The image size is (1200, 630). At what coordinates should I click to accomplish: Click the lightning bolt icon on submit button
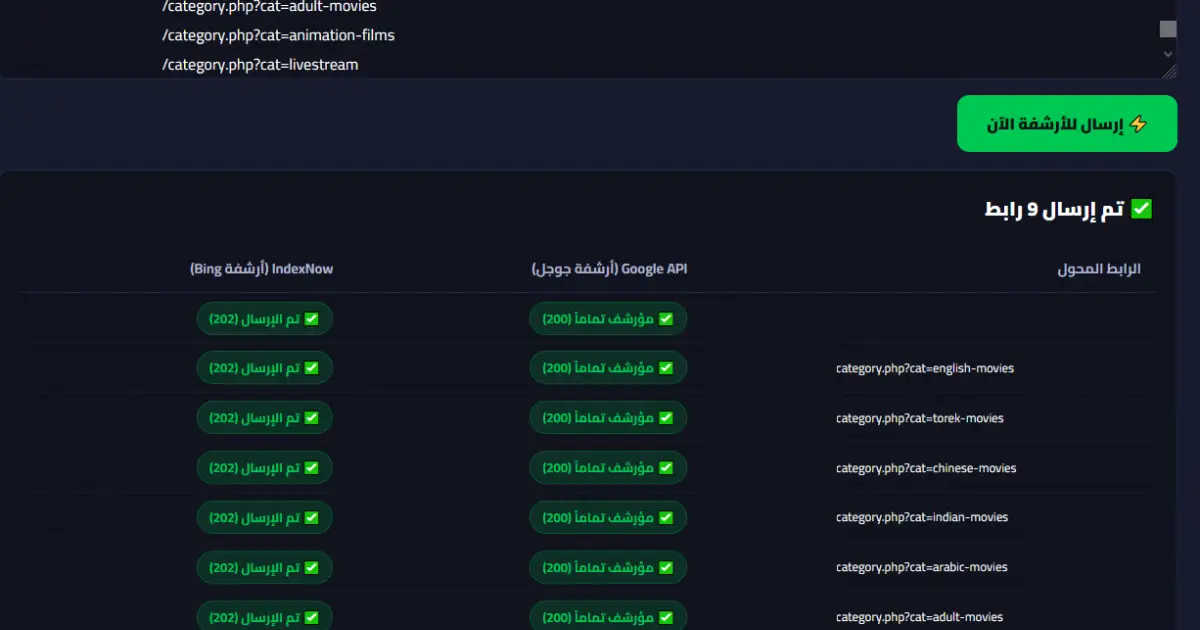[1138, 125]
